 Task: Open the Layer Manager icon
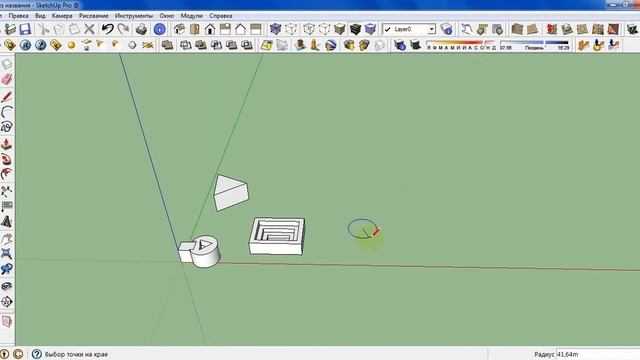pyautogui.click(x=447, y=29)
